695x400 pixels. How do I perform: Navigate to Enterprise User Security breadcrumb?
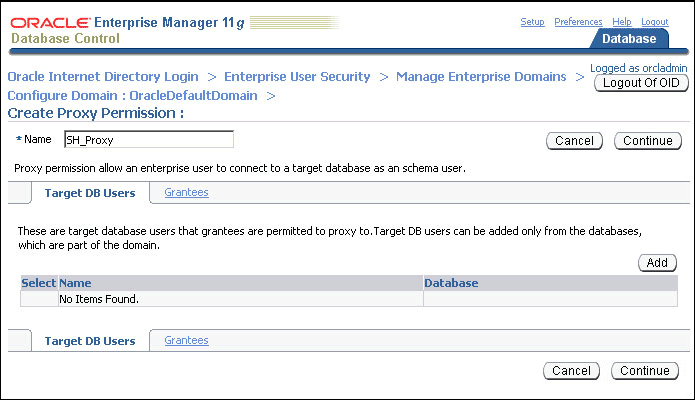coord(297,76)
